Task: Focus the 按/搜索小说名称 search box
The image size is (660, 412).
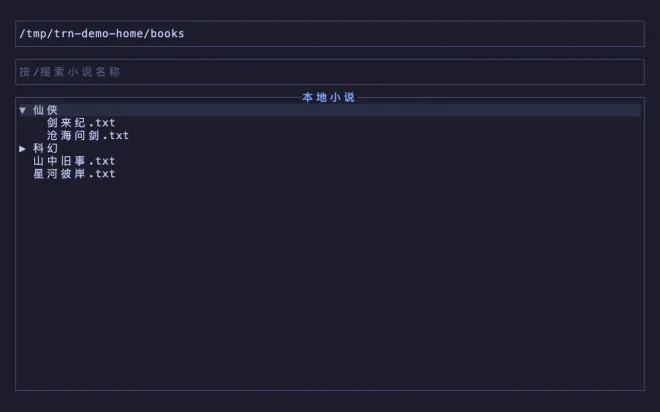Action: point(330,72)
